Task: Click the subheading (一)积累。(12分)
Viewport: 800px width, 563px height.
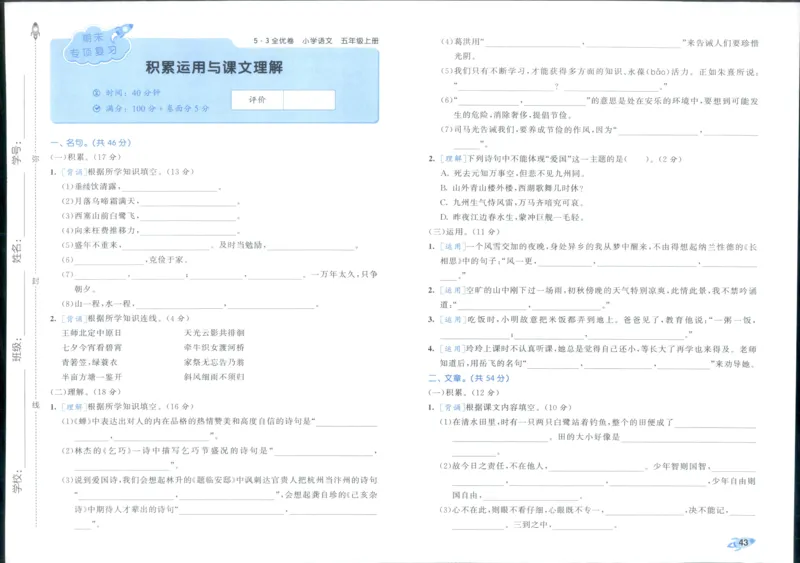Action: click(x=464, y=393)
